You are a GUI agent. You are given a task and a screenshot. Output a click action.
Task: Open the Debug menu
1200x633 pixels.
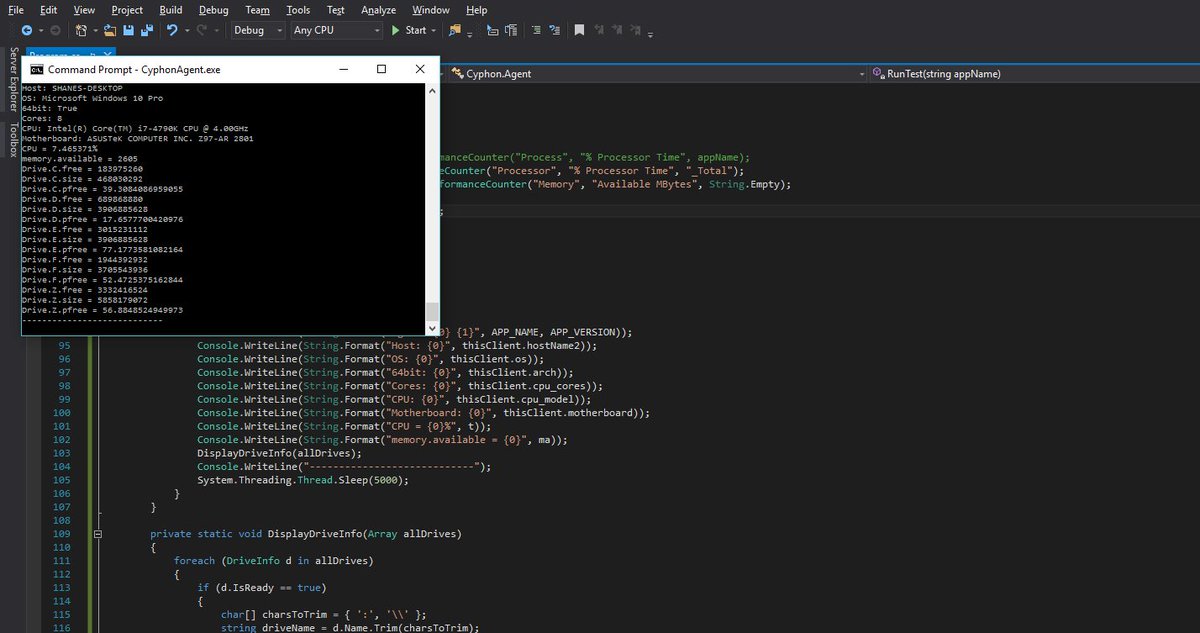click(x=214, y=10)
